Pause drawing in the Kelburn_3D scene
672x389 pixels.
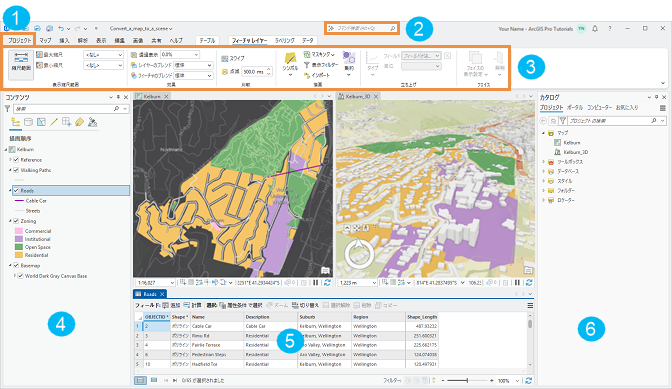click(517, 283)
